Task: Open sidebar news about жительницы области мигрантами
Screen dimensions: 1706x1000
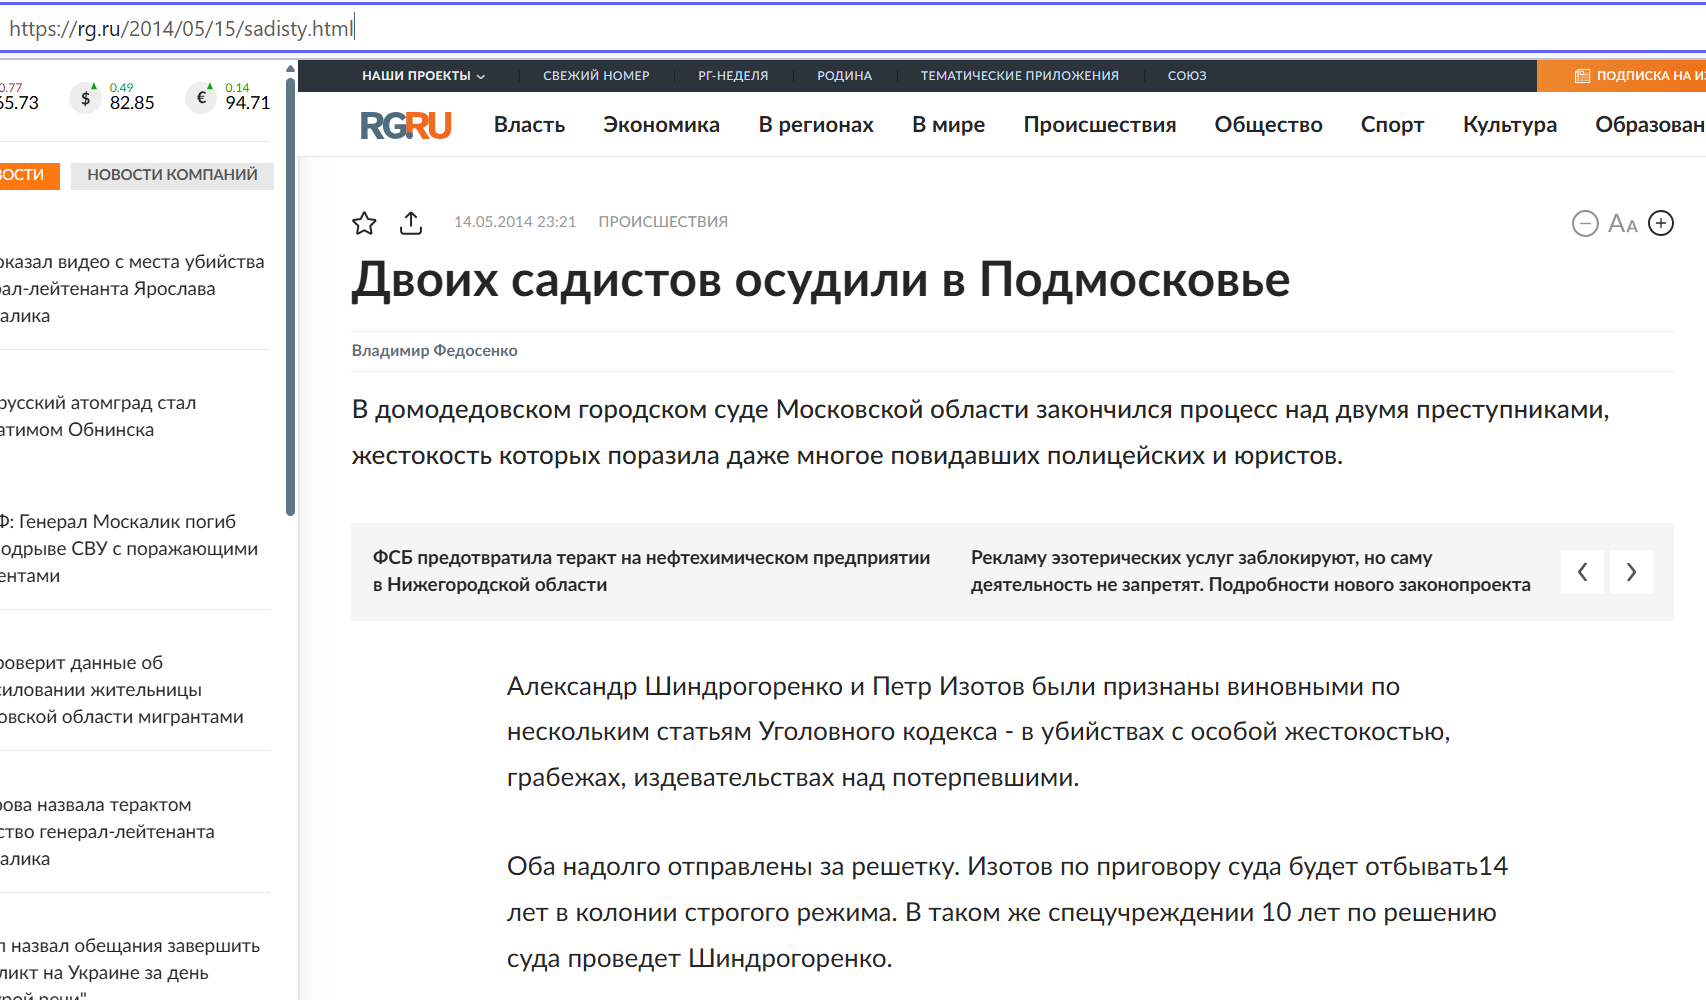Action: point(122,690)
